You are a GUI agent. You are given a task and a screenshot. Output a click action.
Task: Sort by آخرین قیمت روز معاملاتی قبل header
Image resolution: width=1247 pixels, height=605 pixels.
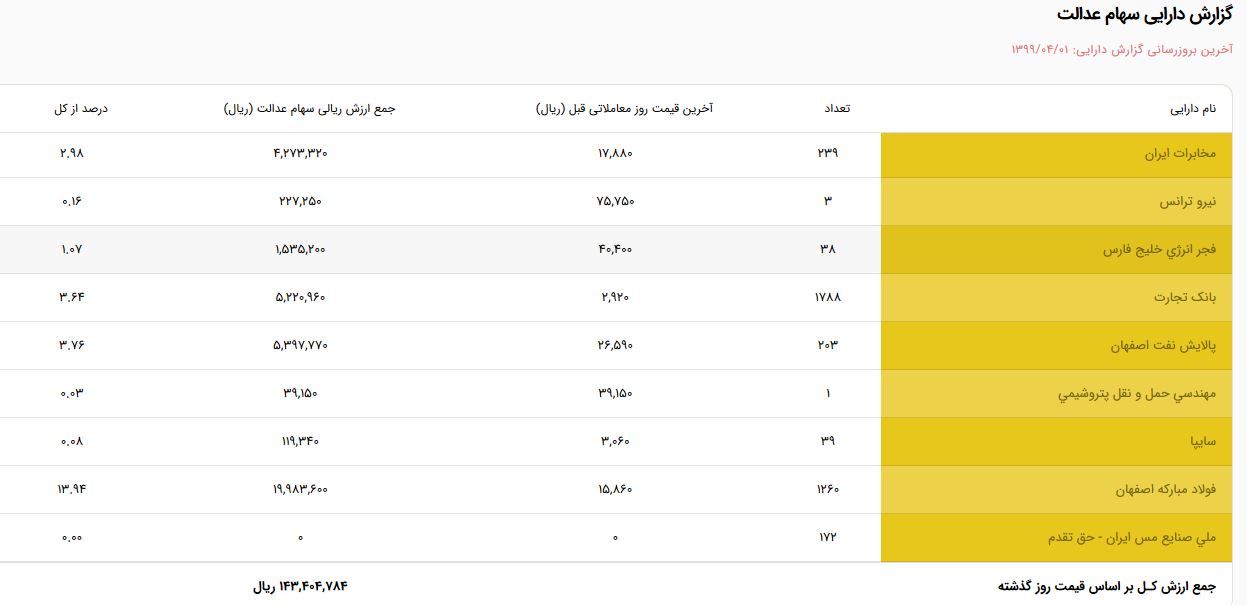624,108
